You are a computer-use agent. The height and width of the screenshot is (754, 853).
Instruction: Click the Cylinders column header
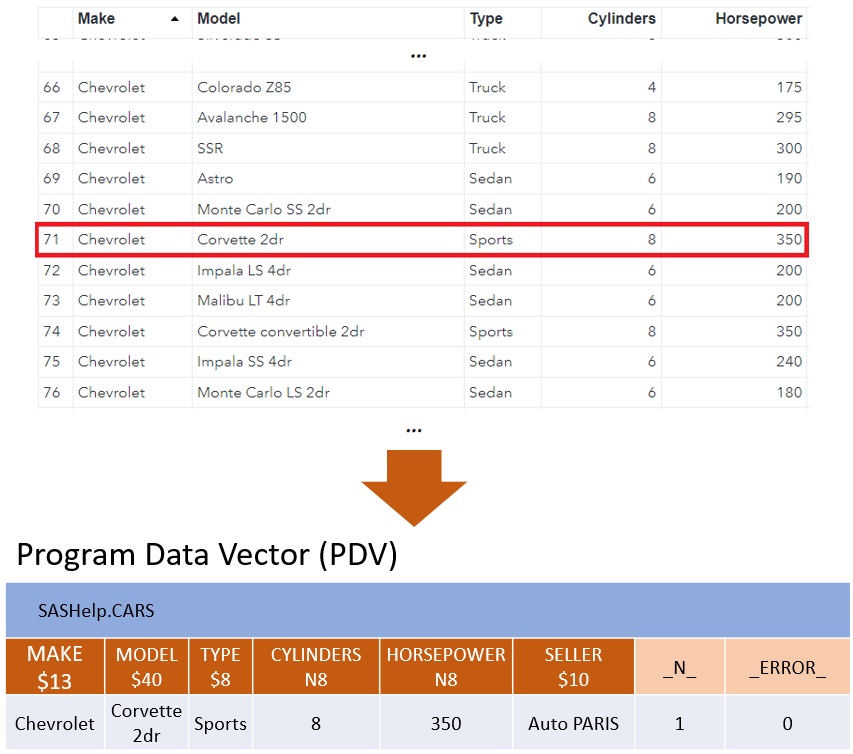click(x=620, y=18)
